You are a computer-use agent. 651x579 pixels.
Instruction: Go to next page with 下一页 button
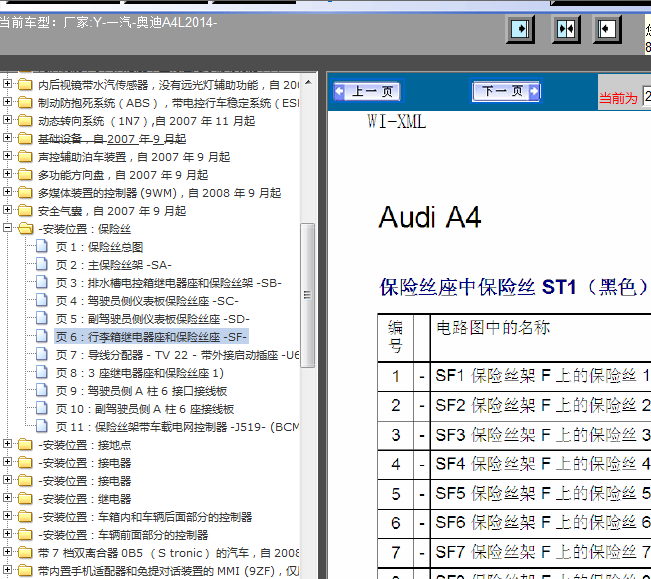506,91
